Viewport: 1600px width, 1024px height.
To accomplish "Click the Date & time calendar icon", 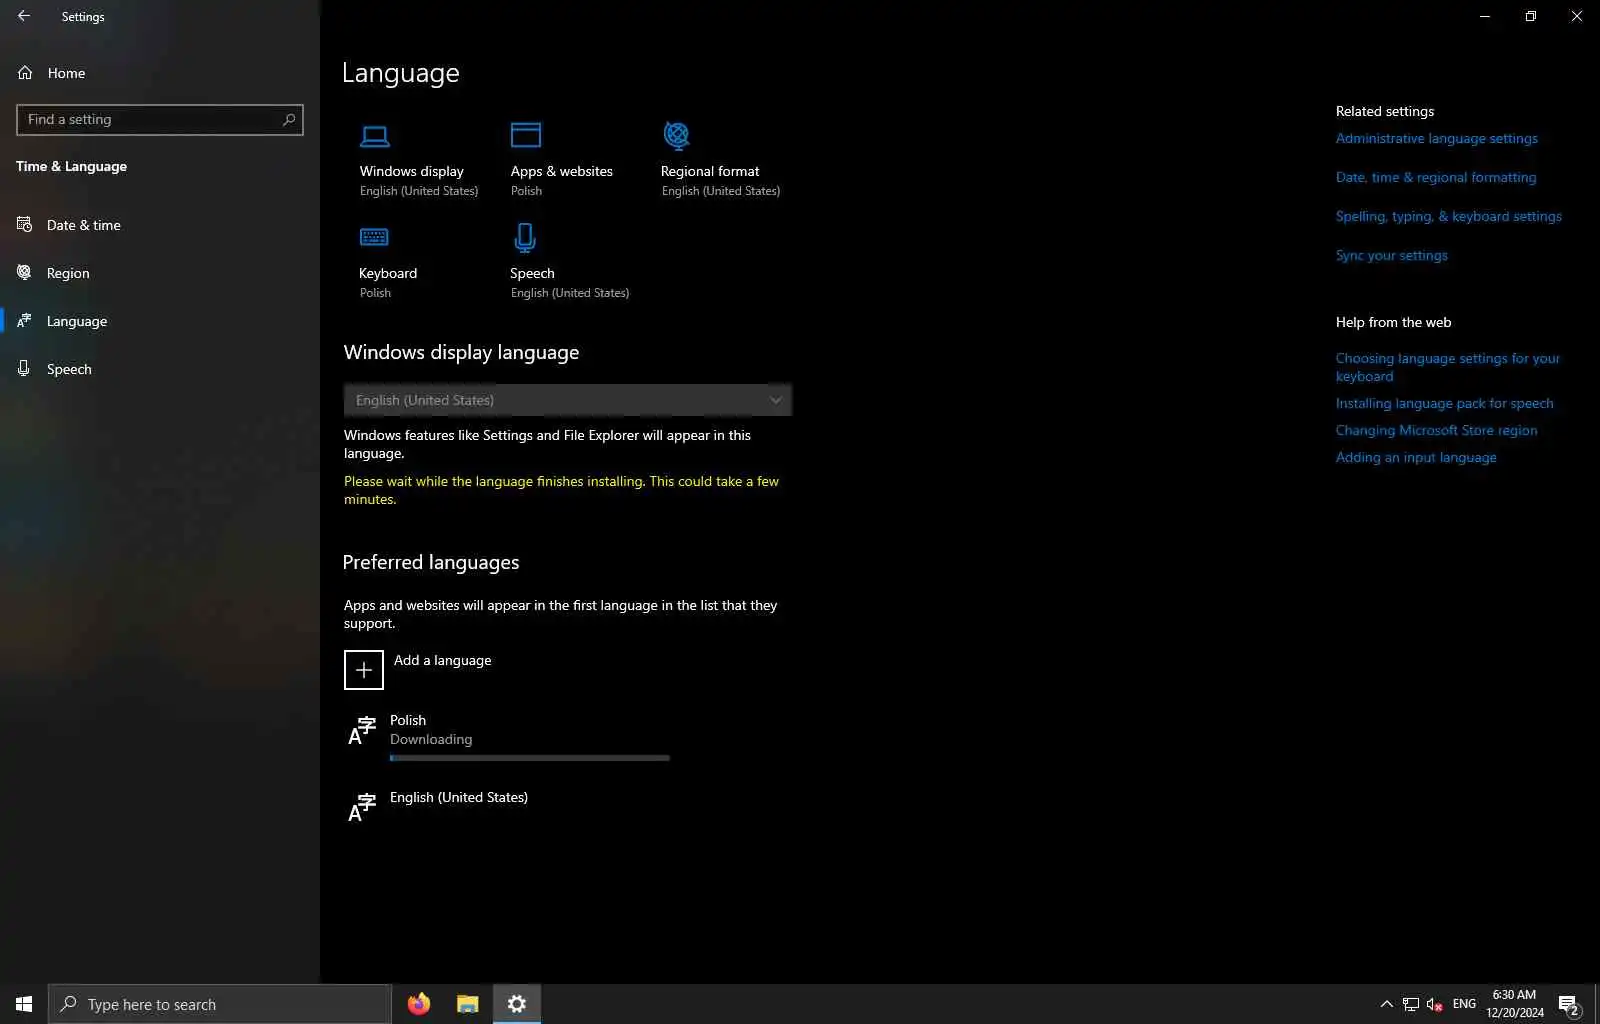I will pyautogui.click(x=24, y=225).
